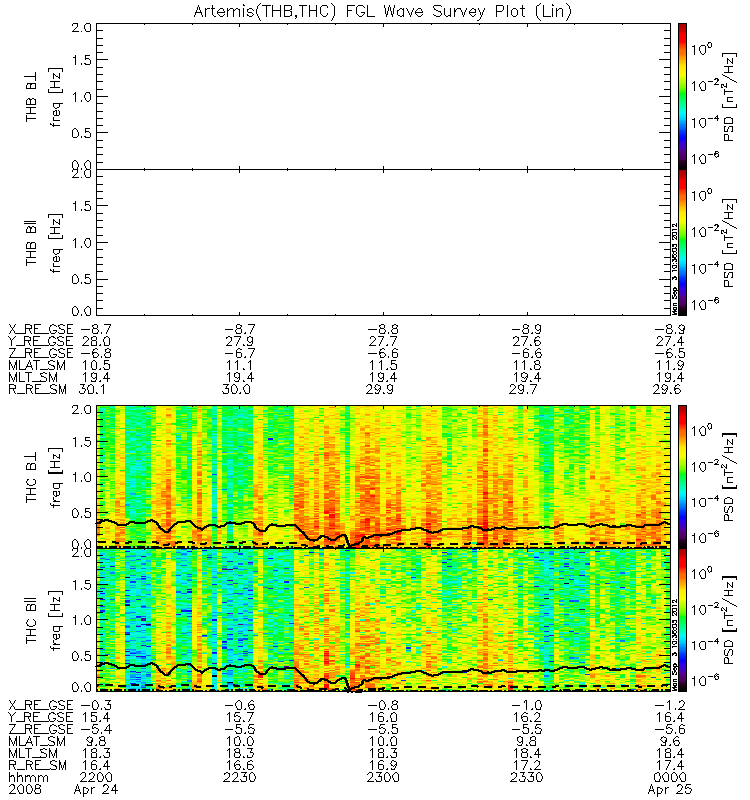Image resolution: width=750 pixels, height=800 pixels.
Task: Click the "PSD [nT²/Hz]" label of the top color bar
Action: [x=730, y=97]
